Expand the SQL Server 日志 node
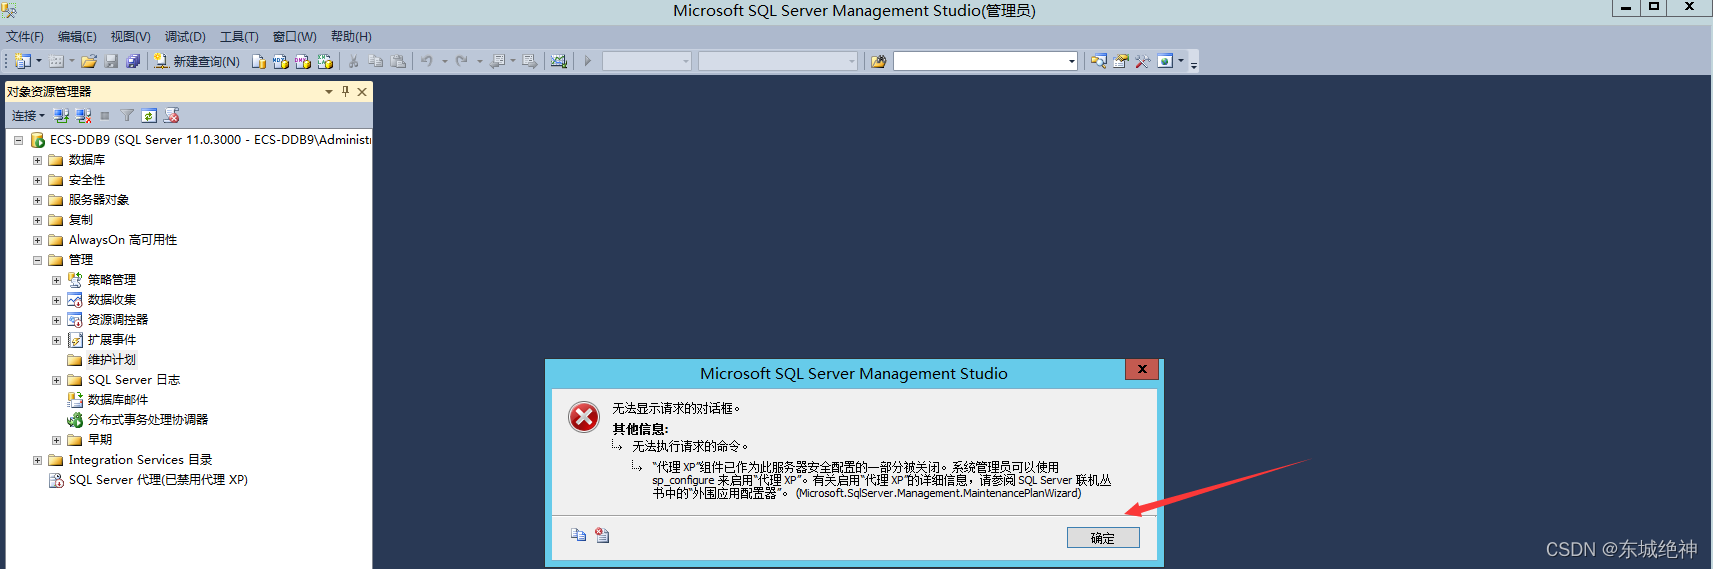Viewport: 1713px width, 569px height. coord(56,380)
